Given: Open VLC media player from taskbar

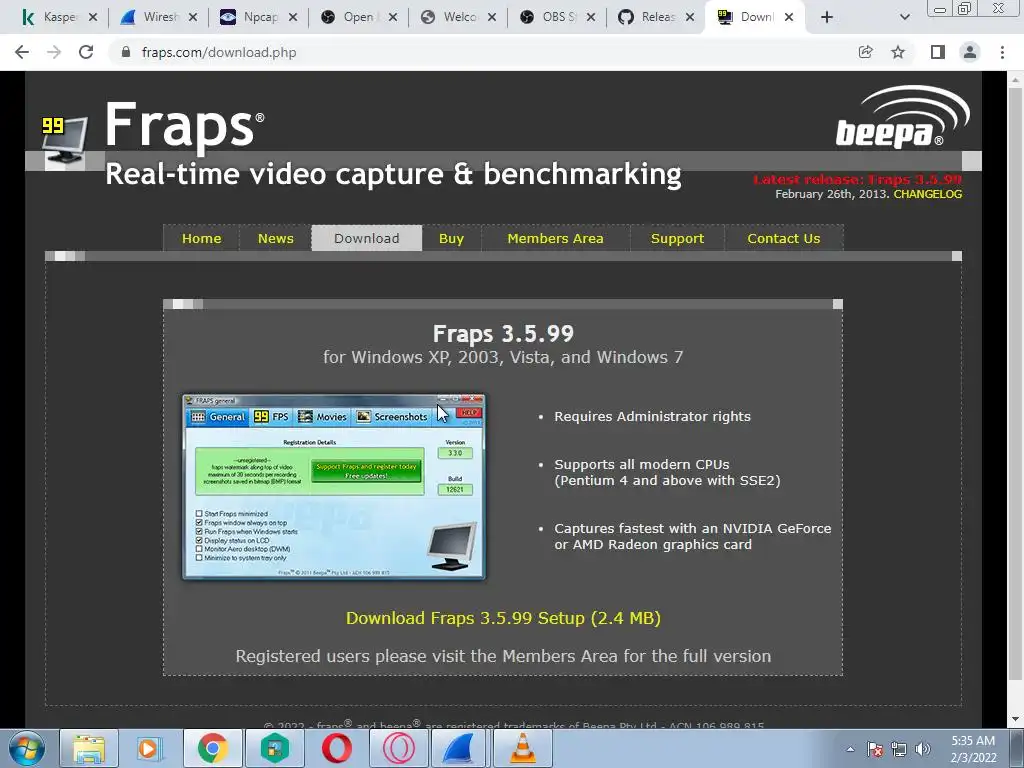Looking at the screenshot, I should pos(522,748).
